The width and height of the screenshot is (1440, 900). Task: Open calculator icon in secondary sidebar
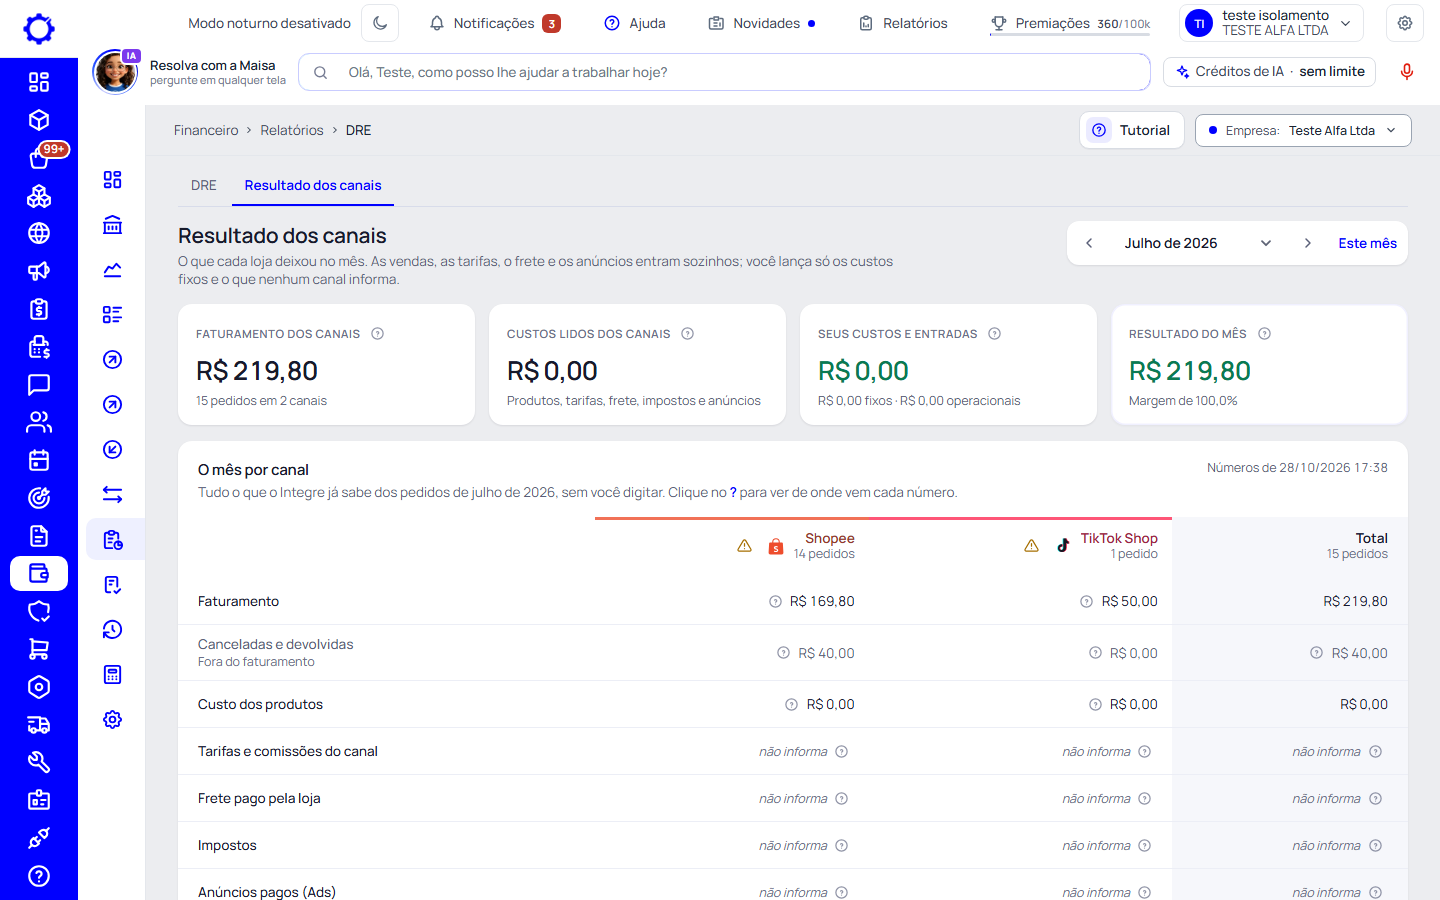(113, 675)
